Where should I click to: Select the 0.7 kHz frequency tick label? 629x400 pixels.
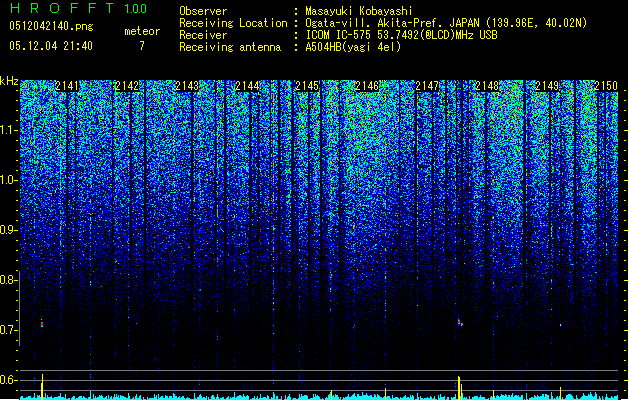[7, 330]
